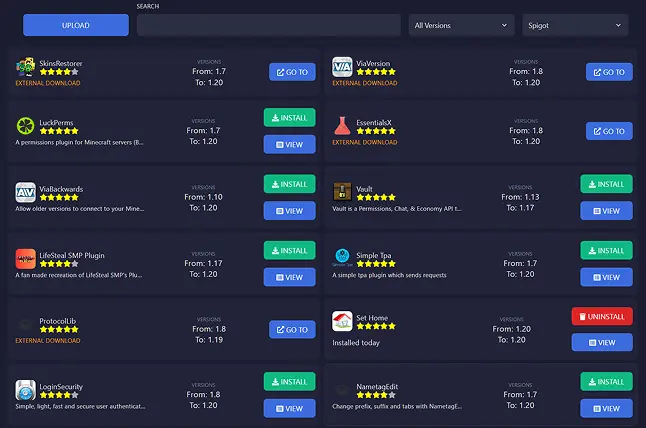
Task: Install the NametagEdit plugin
Action: tap(606, 382)
